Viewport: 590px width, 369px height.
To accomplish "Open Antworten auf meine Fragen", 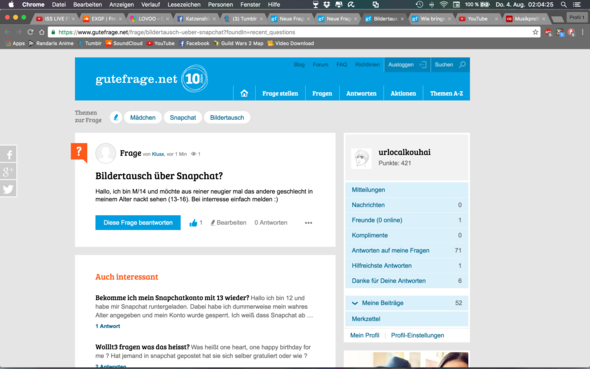I will 406,250.
